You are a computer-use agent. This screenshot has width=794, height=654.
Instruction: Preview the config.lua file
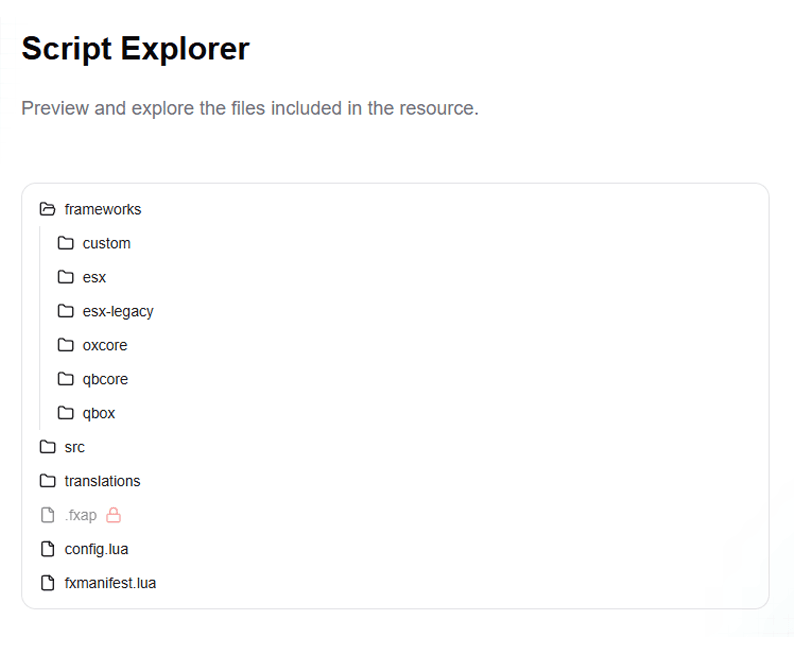pyautogui.click(x=96, y=549)
